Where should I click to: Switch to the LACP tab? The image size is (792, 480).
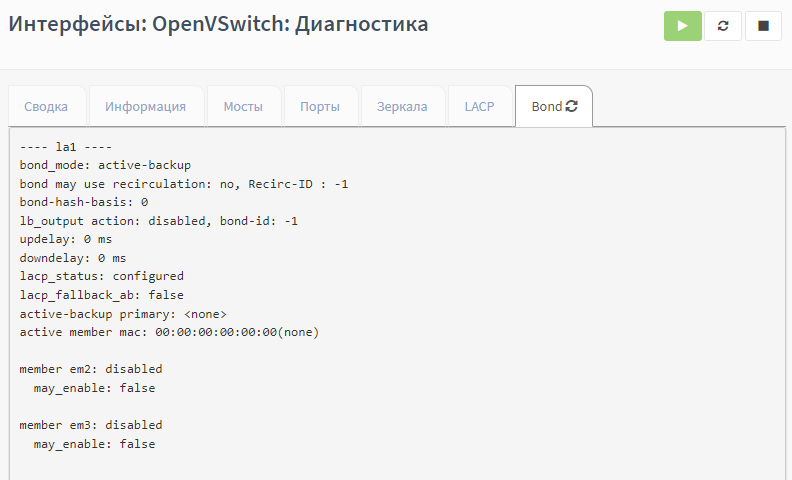coord(479,107)
